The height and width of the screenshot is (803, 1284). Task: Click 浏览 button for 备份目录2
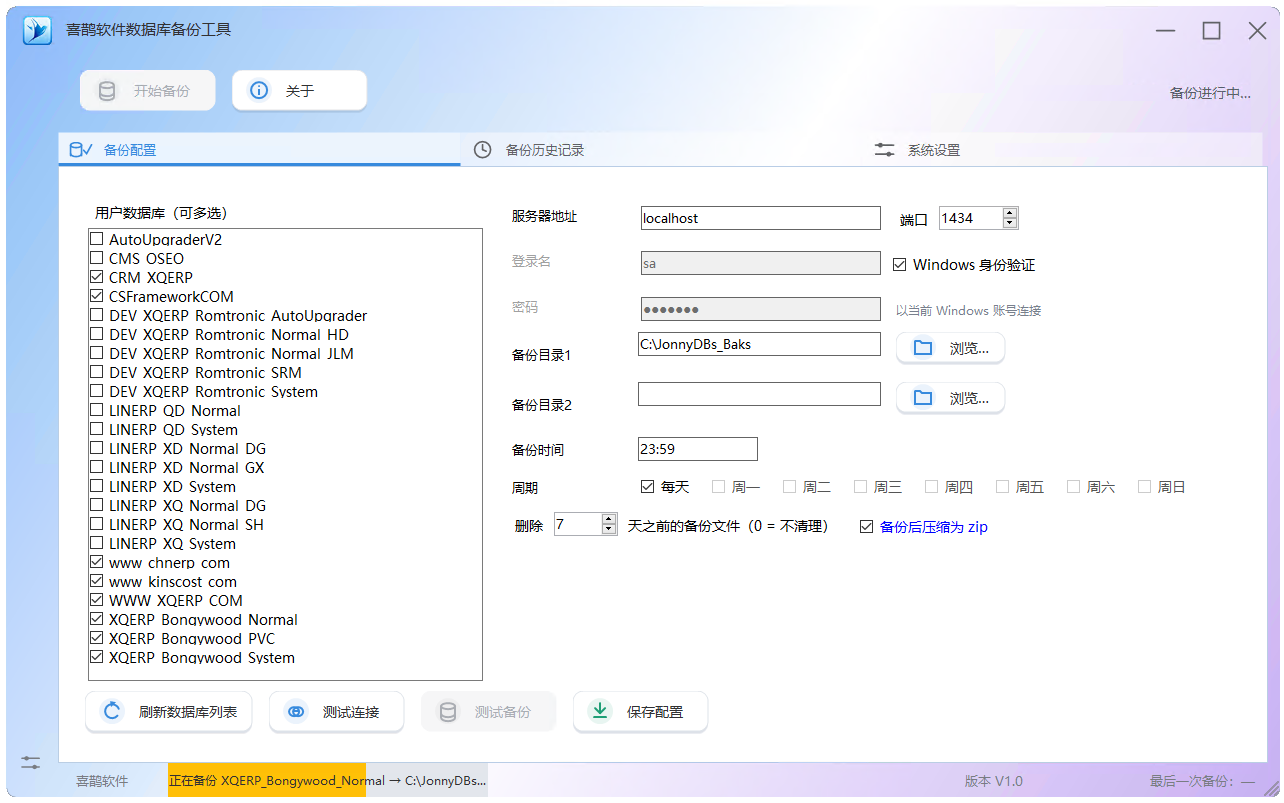click(951, 398)
